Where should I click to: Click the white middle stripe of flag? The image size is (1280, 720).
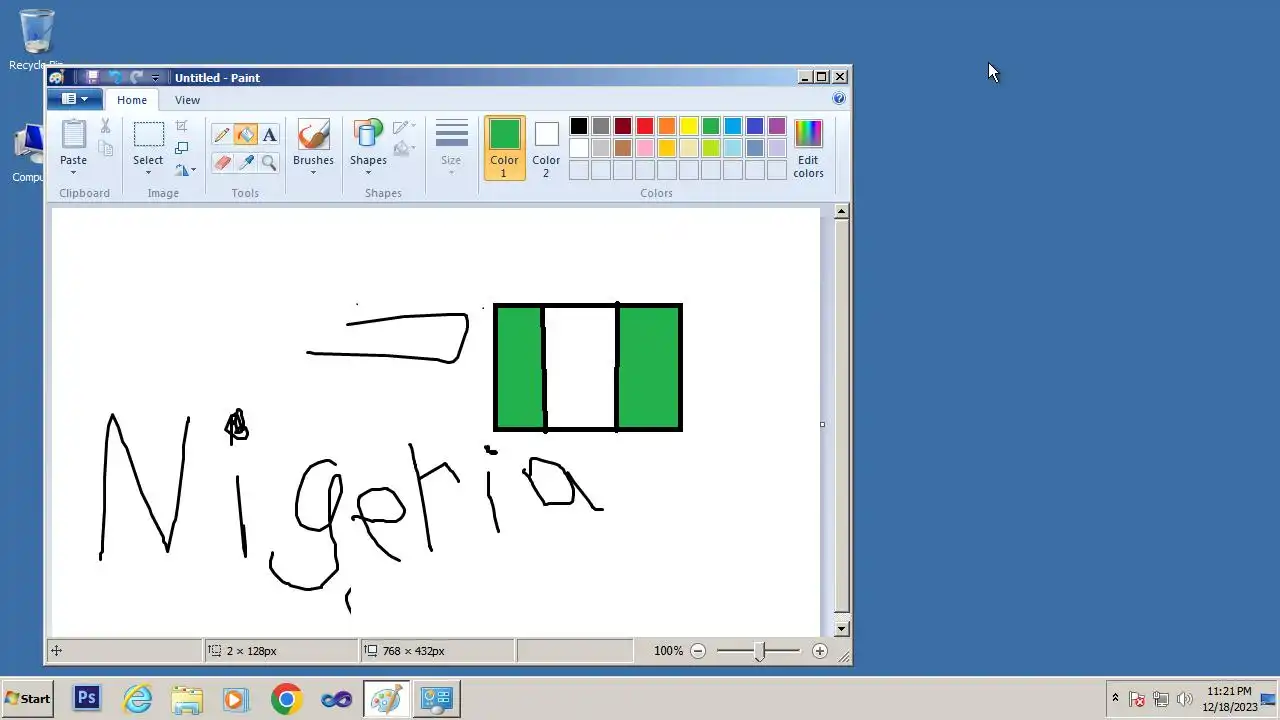(581, 367)
